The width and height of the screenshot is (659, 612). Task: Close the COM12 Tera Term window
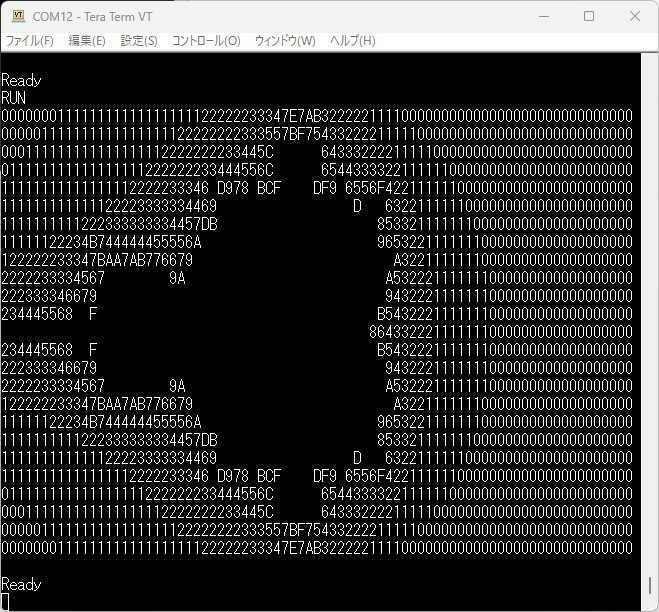pyautogui.click(x=635, y=16)
